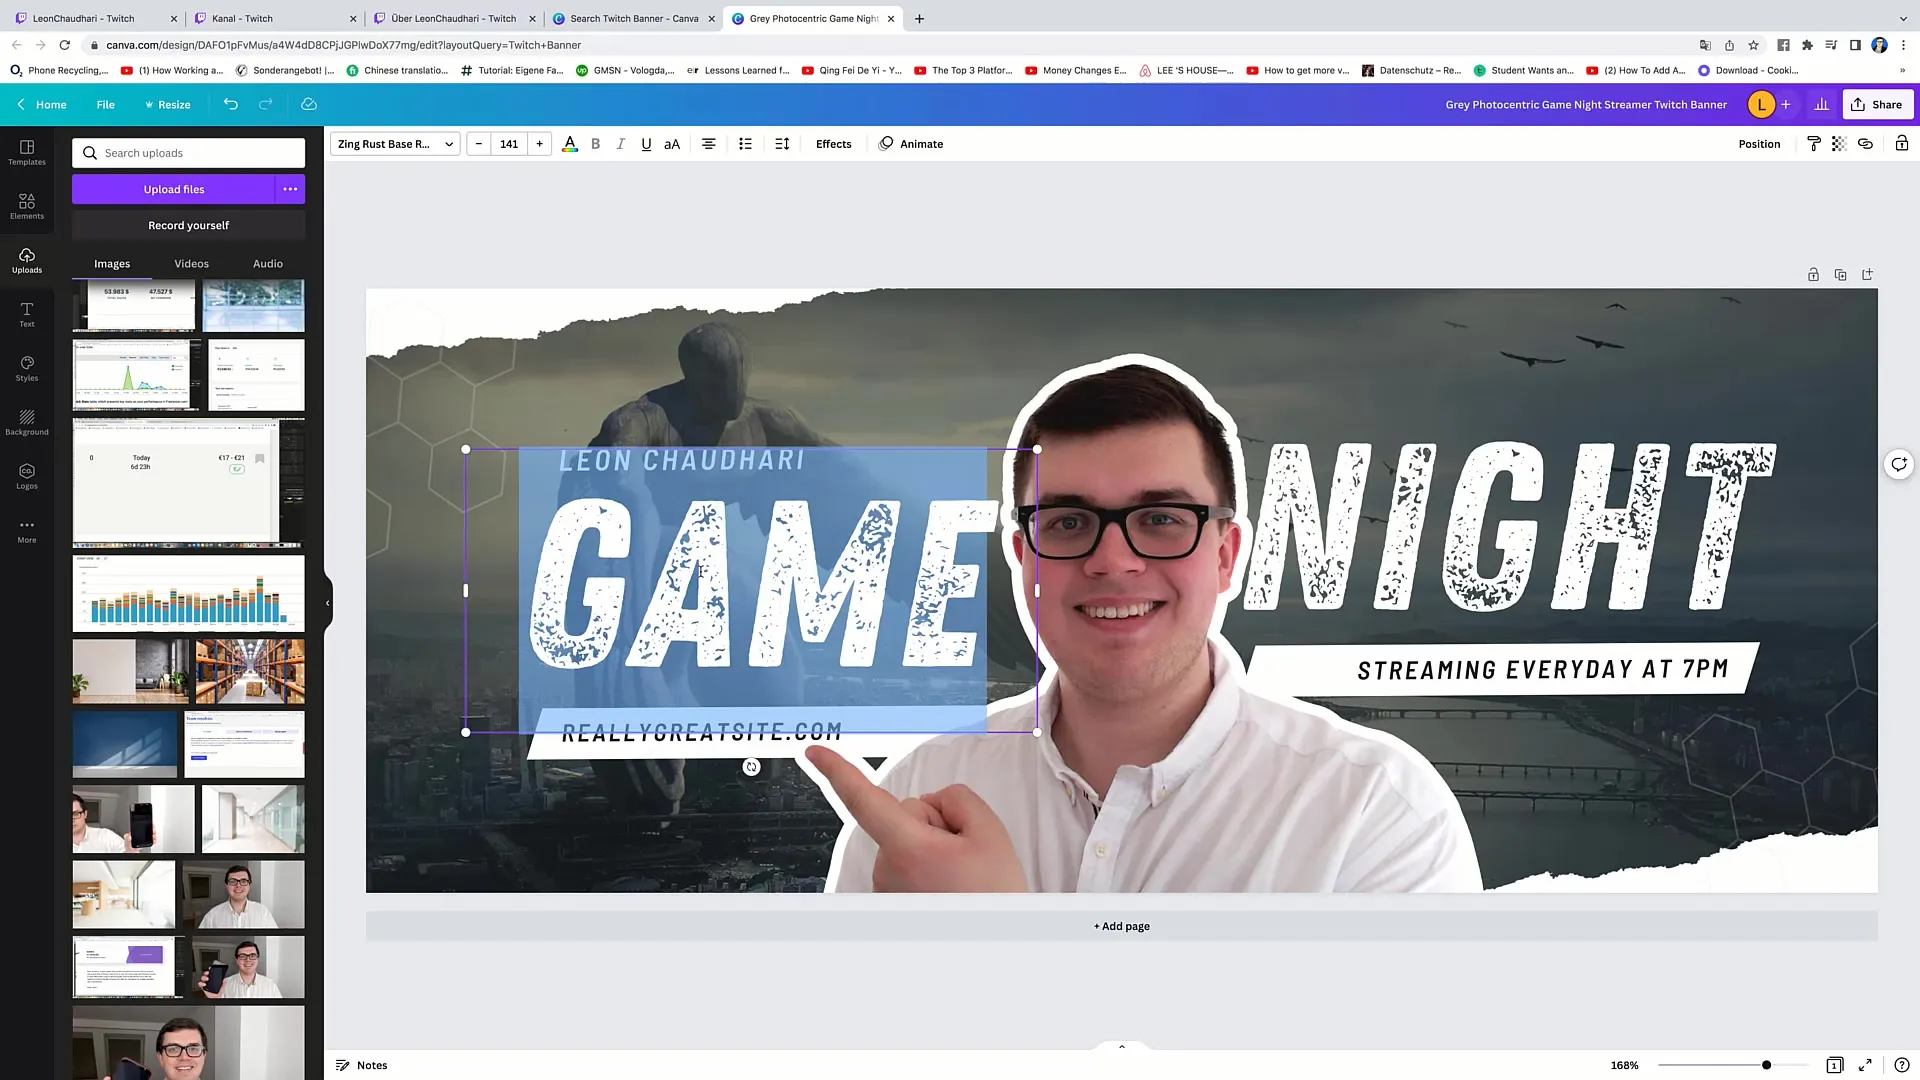1920x1080 pixels.
Task: Open the Background sidebar panel
Action: point(27,422)
